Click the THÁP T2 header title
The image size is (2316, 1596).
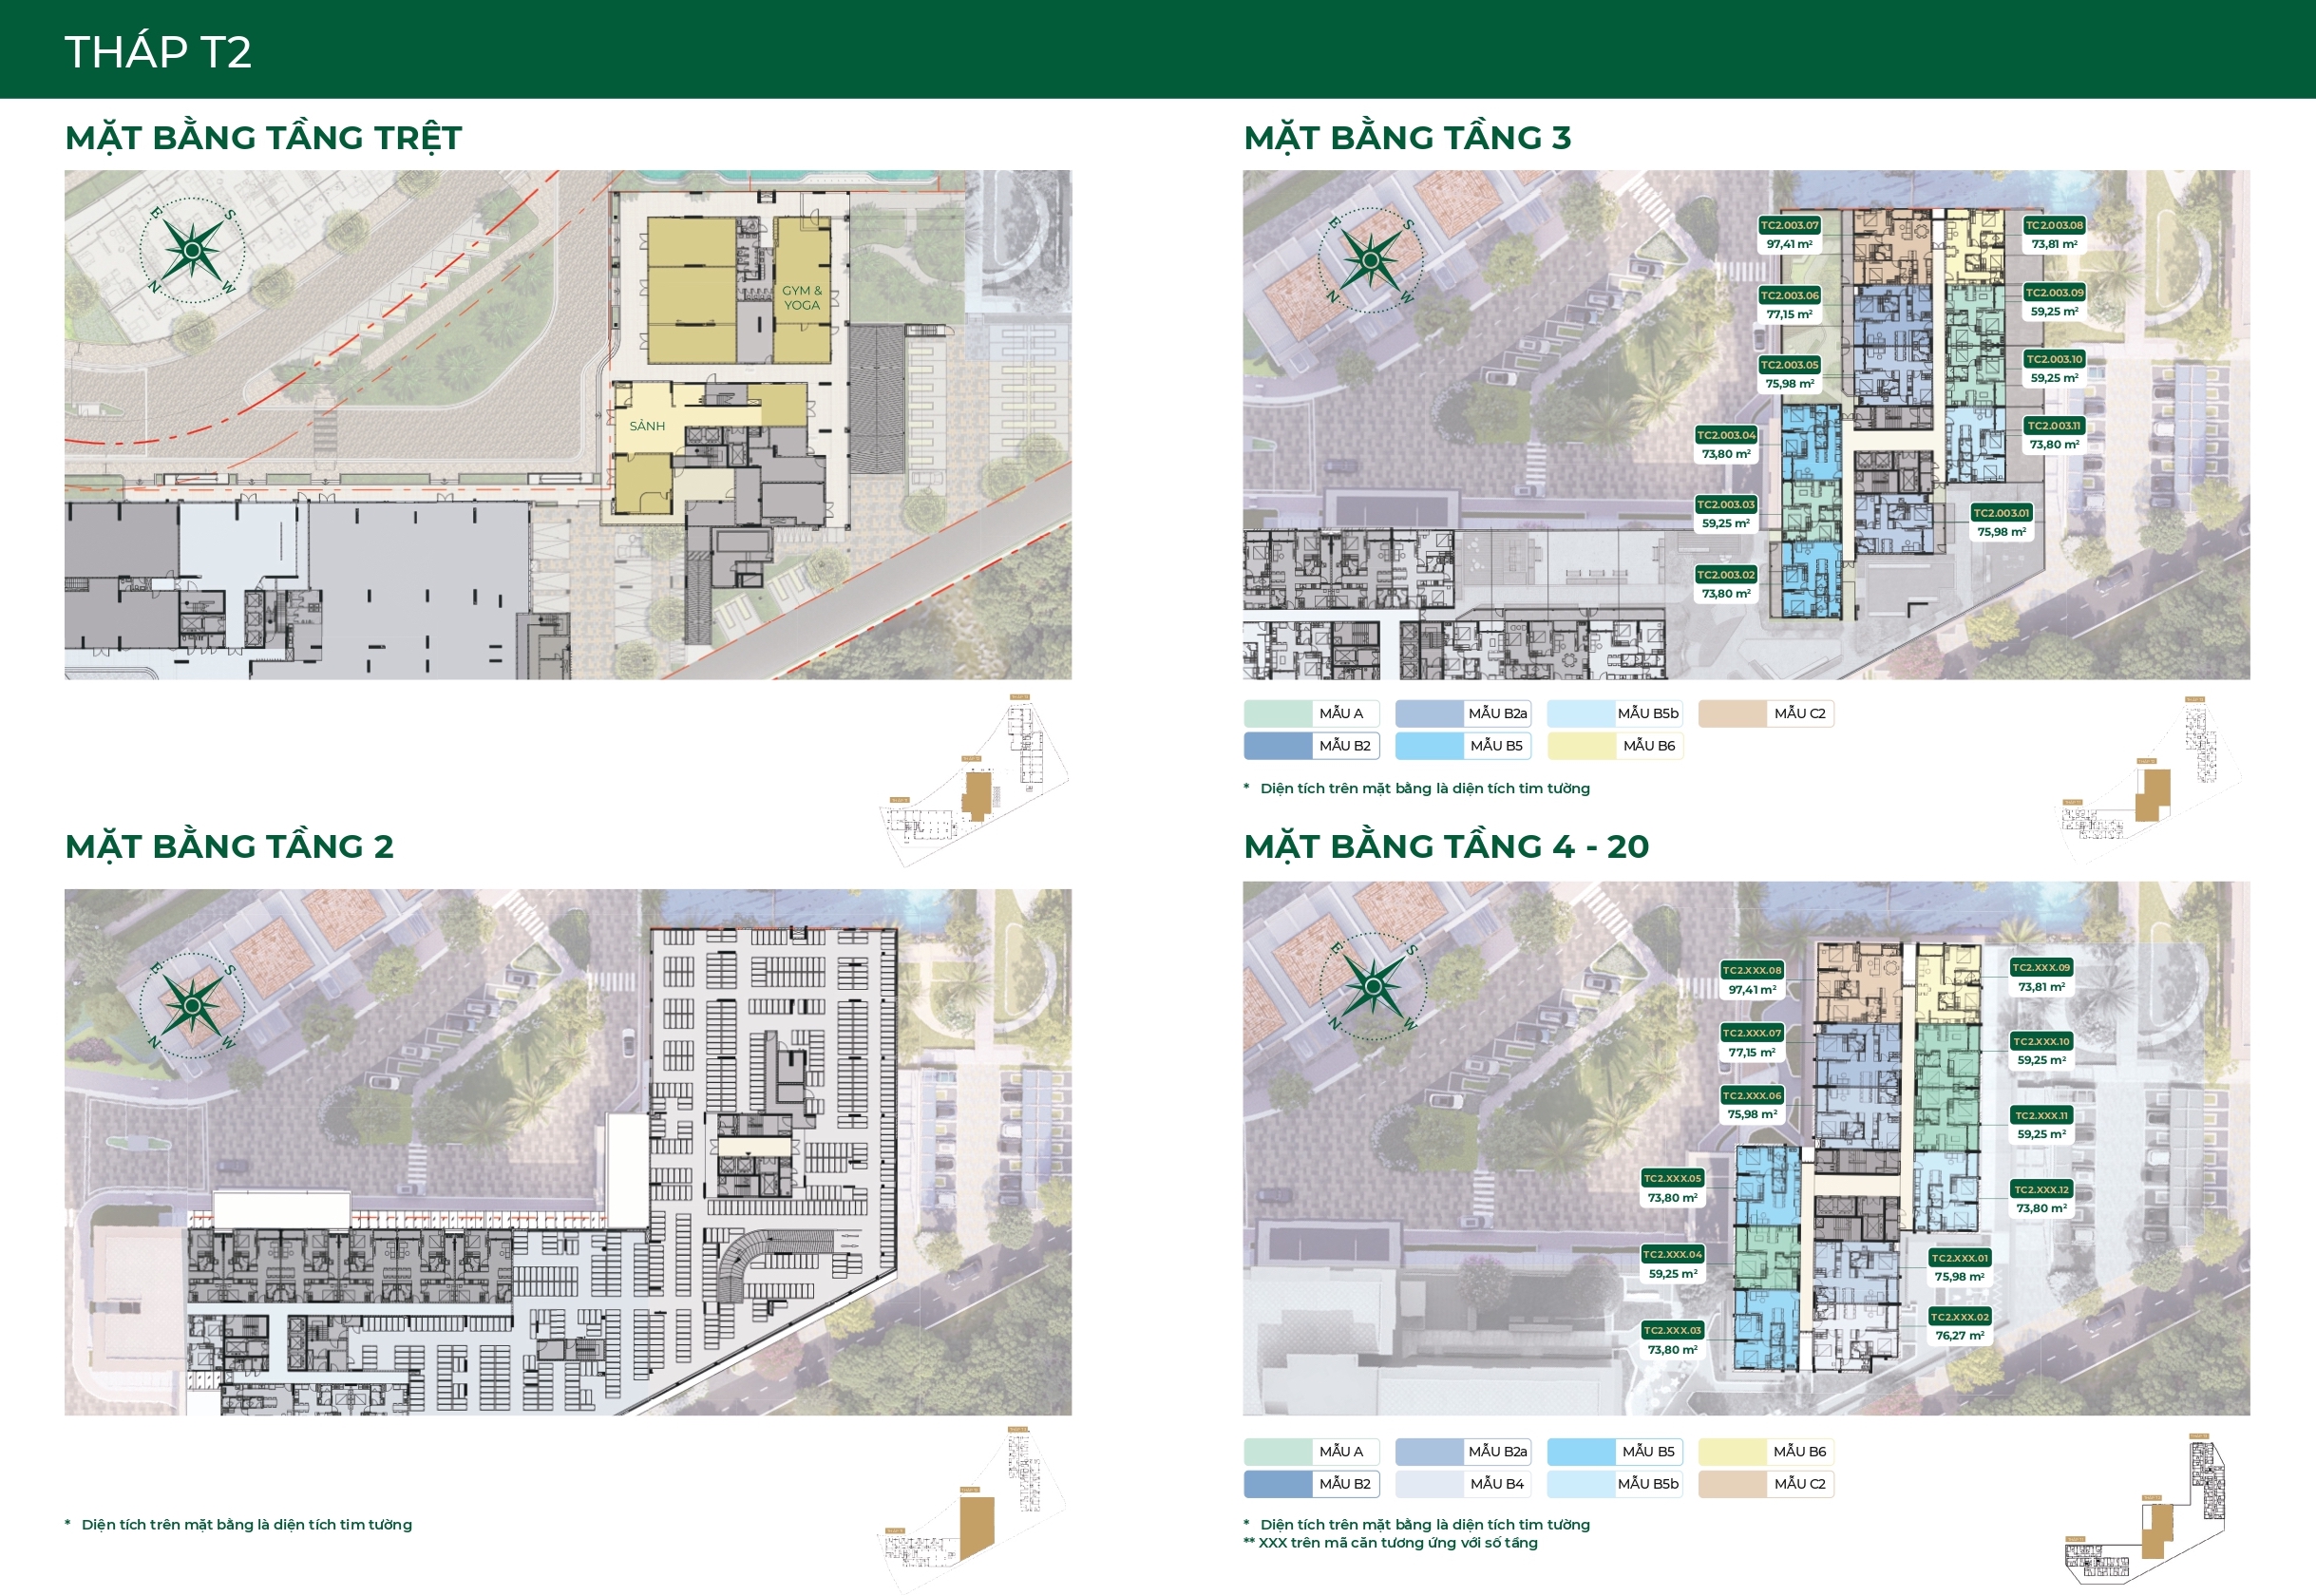tap(158, 52)
